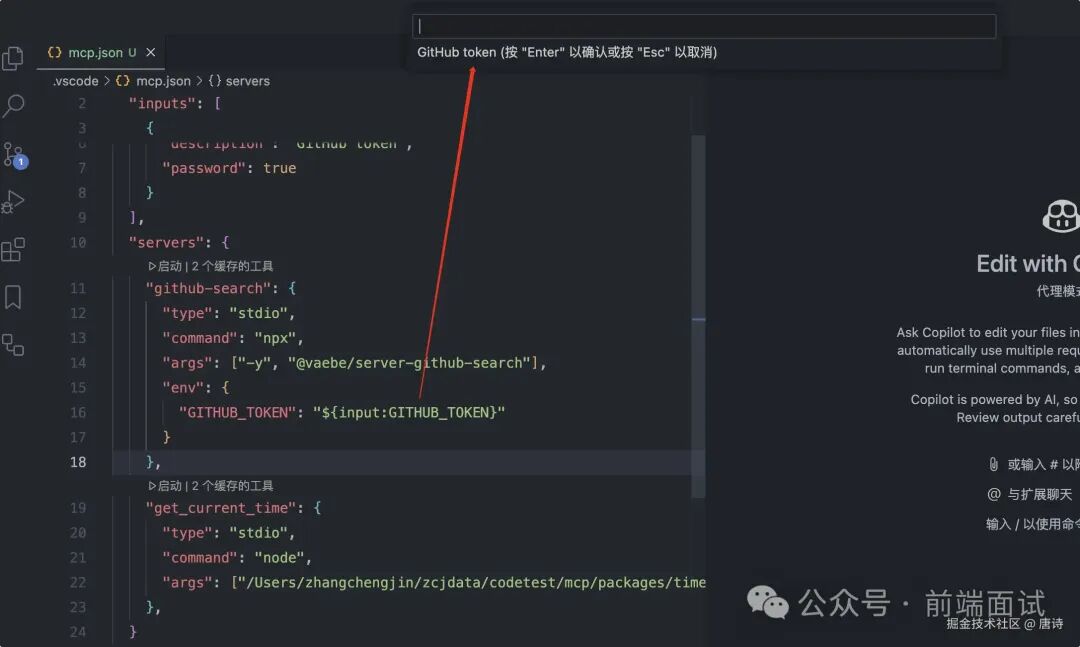Image resolution: width=1080 pixels, height=647 pixels.
Task: Click the paperclip attach icon in chat
Action: pos(993,464)
